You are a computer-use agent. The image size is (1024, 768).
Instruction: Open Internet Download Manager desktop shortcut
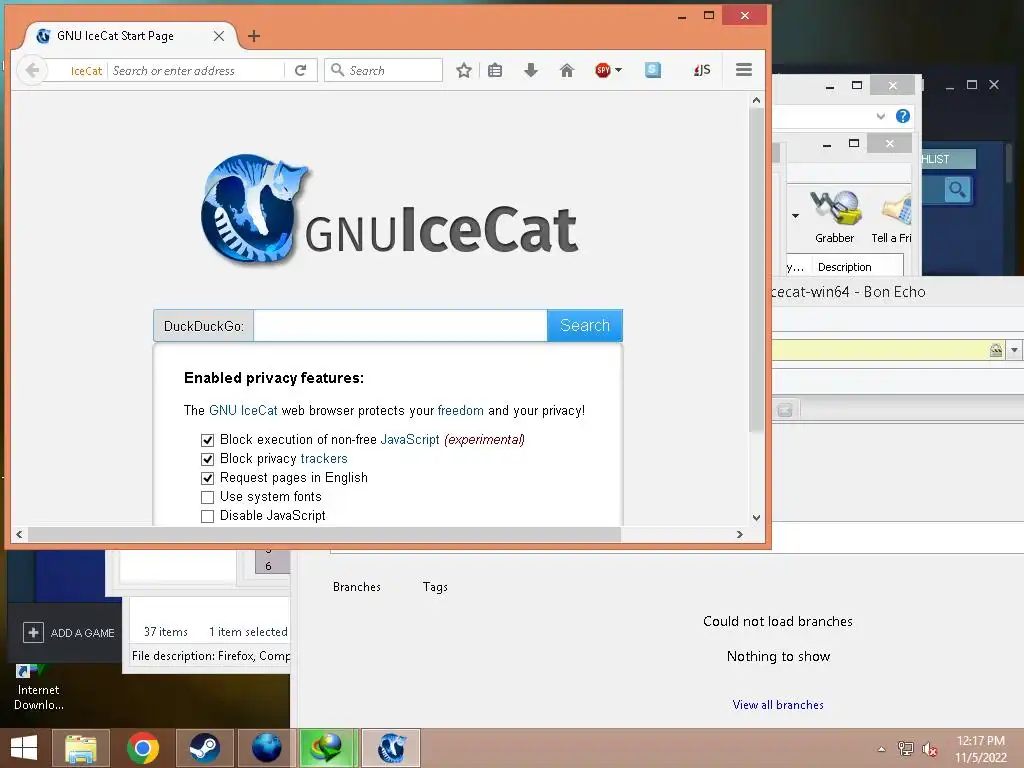(x=39, y=687)
